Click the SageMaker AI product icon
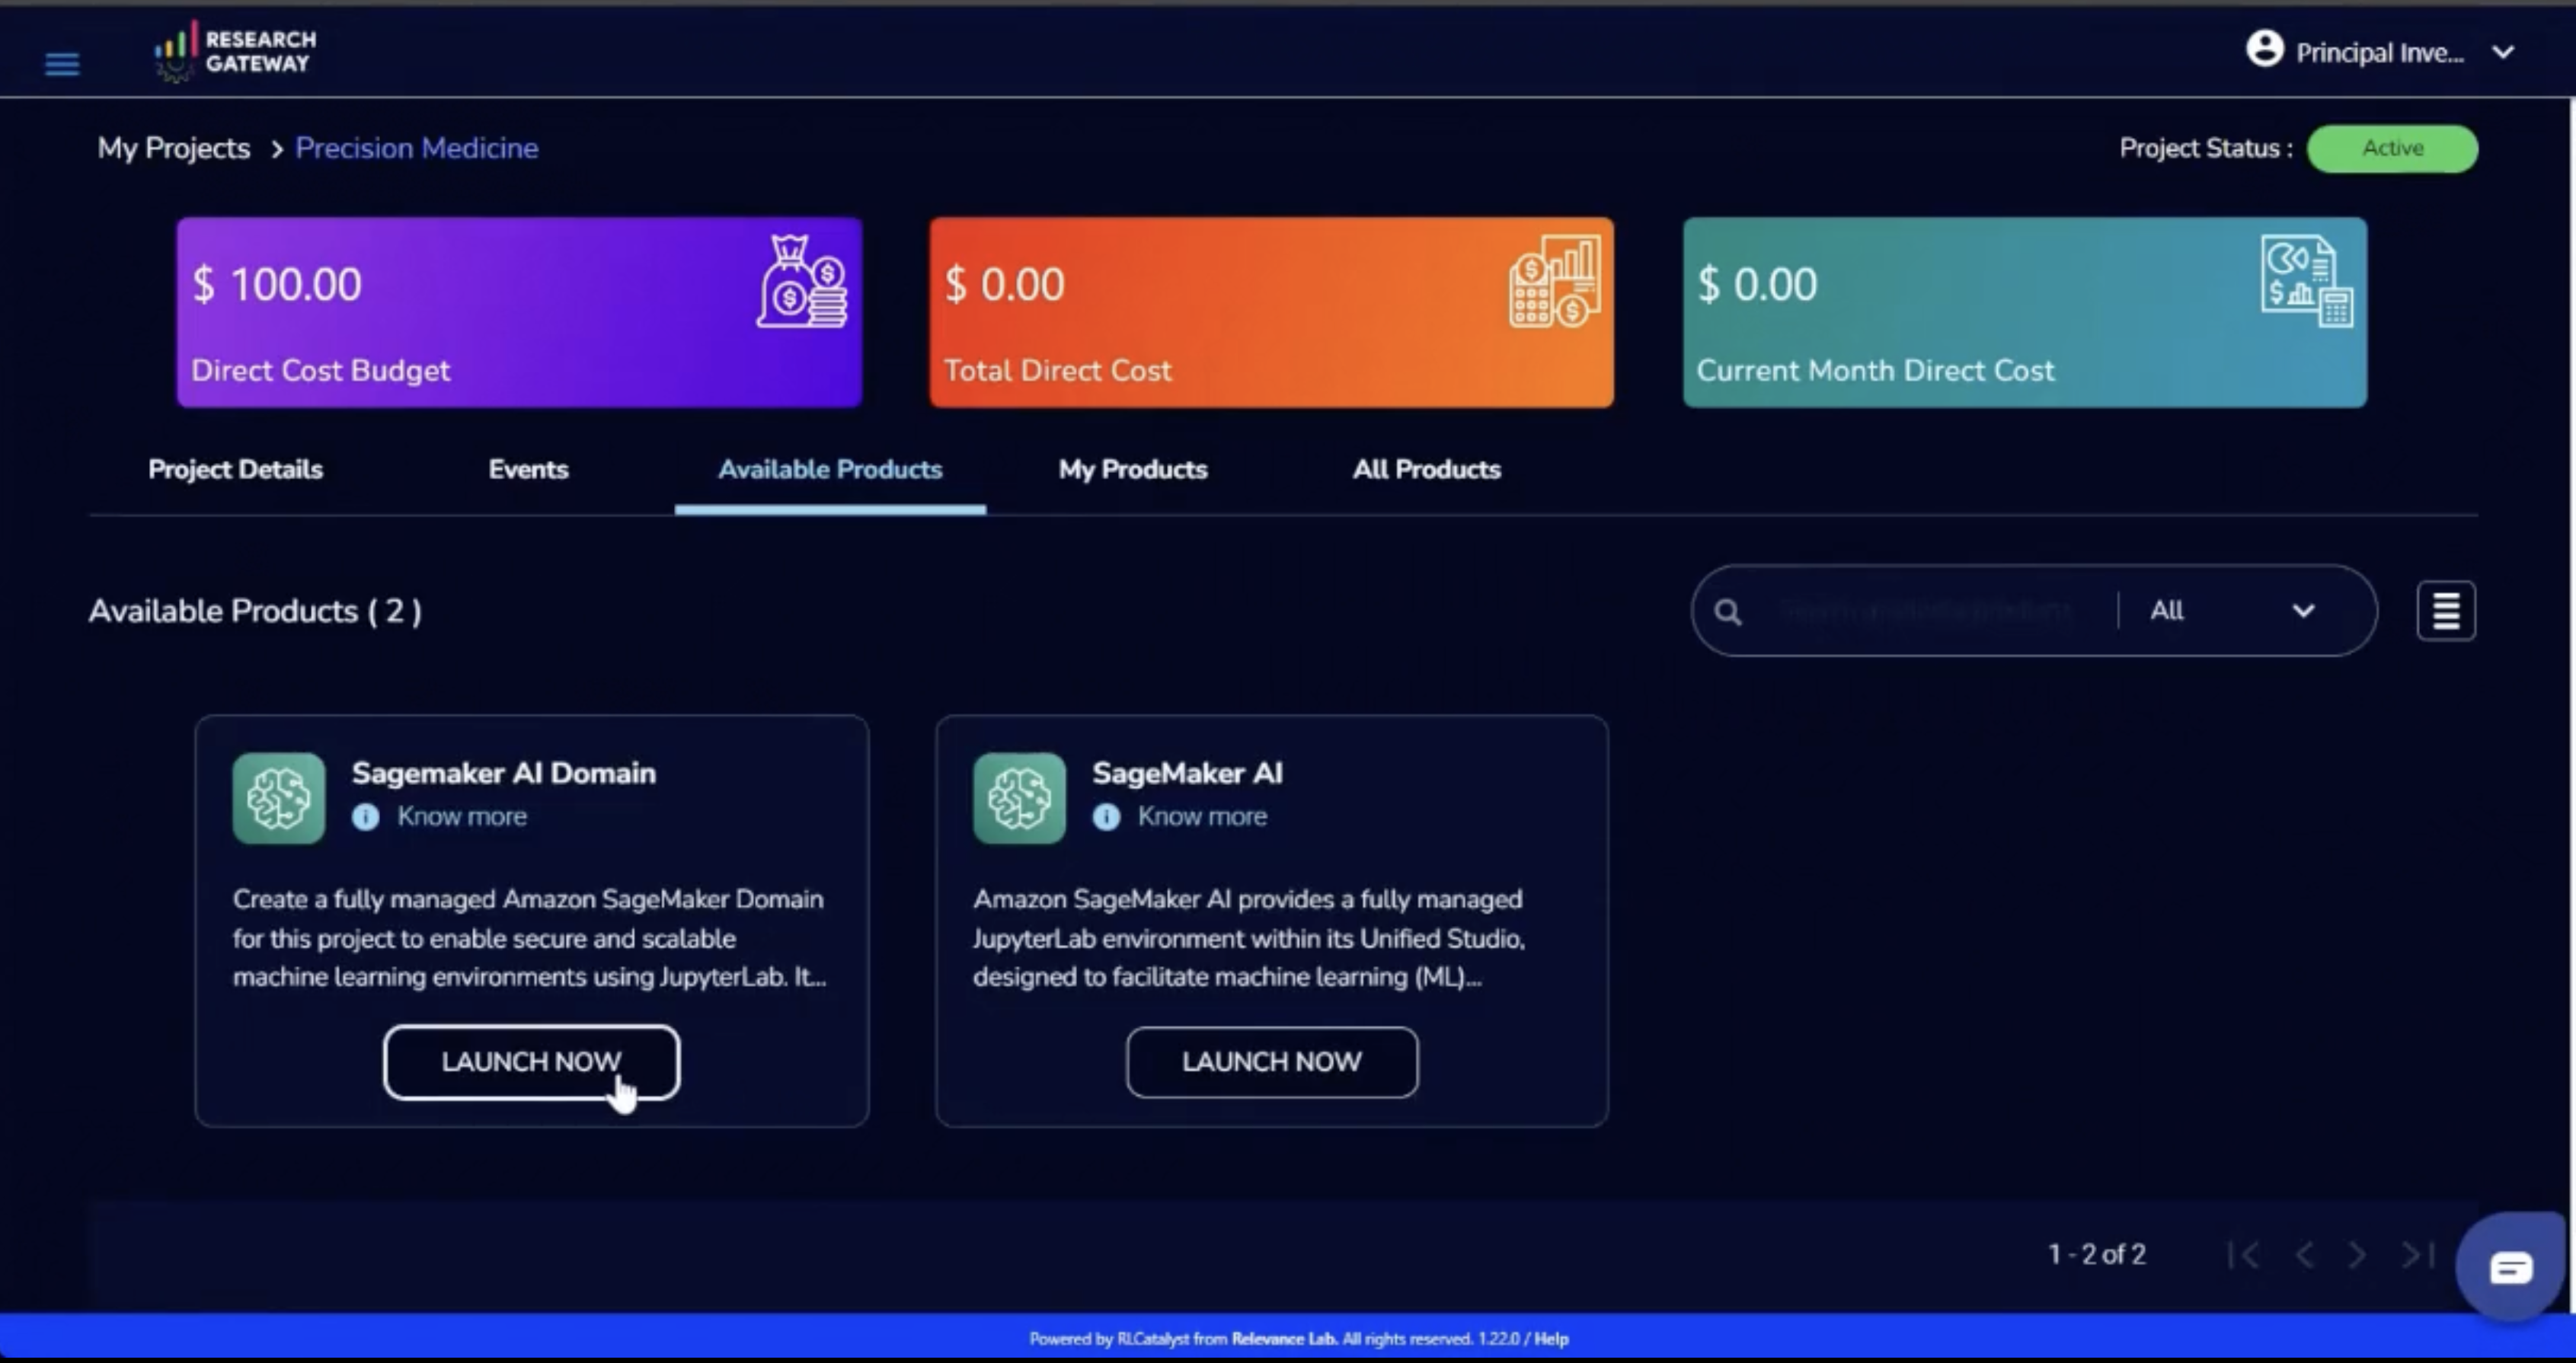This screenshot has height=1363, width=2576. [1019, 798]
